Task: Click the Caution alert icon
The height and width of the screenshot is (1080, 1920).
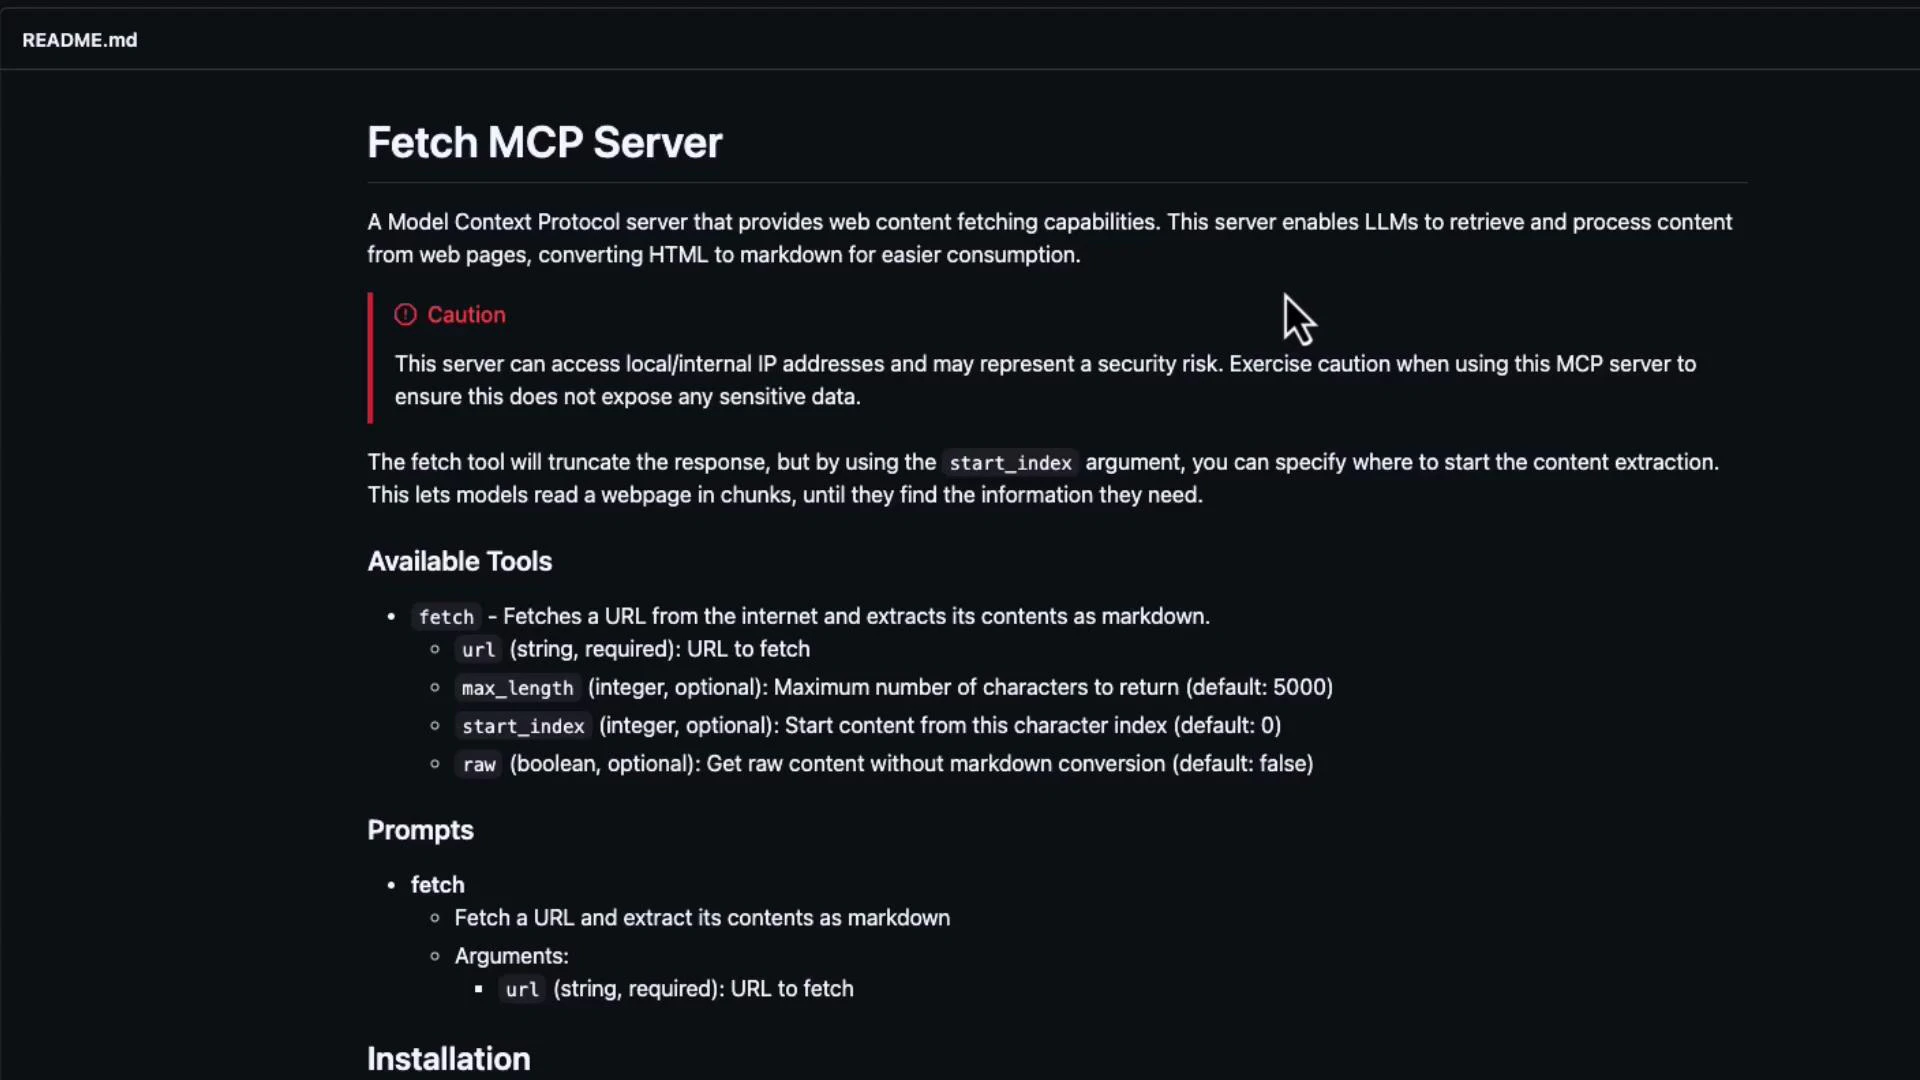Action: [x=405, y=315]
